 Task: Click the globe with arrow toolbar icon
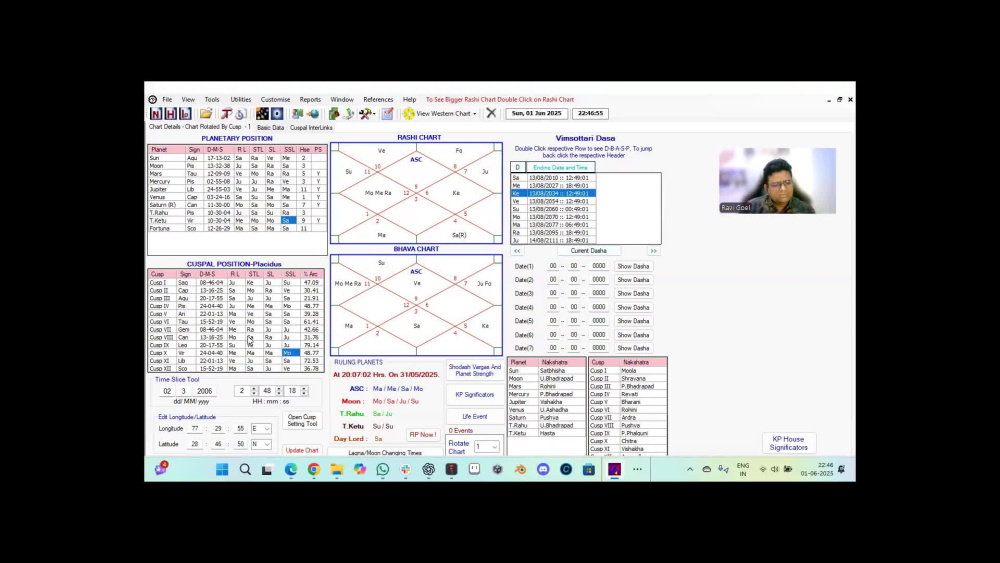[x=312, y=113]
